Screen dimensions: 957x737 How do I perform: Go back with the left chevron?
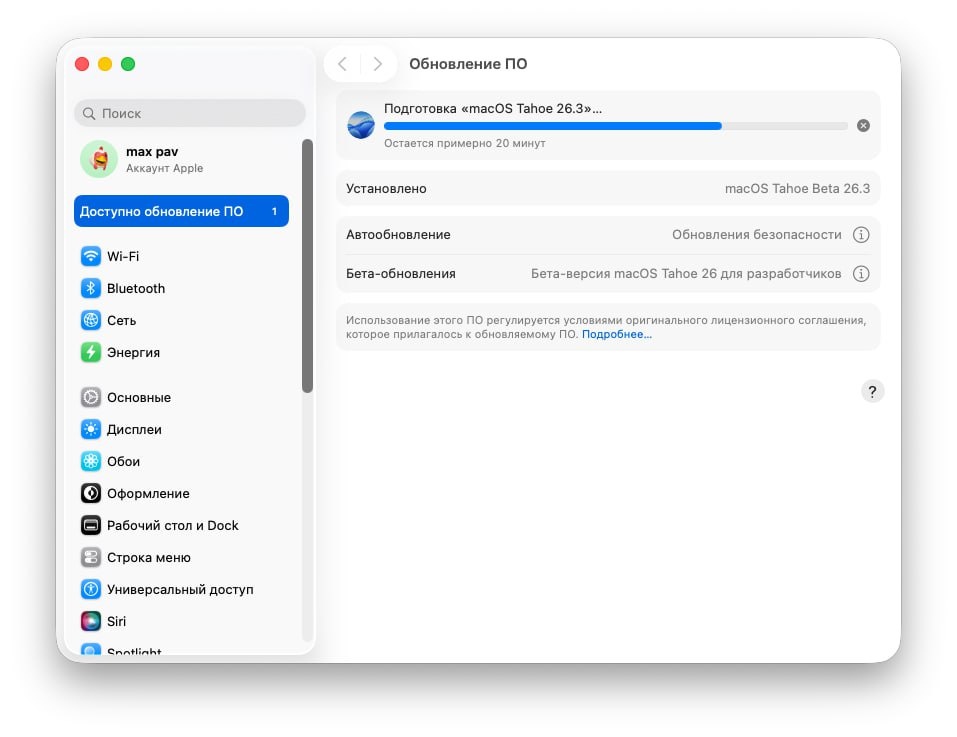(x=342, y=64)
